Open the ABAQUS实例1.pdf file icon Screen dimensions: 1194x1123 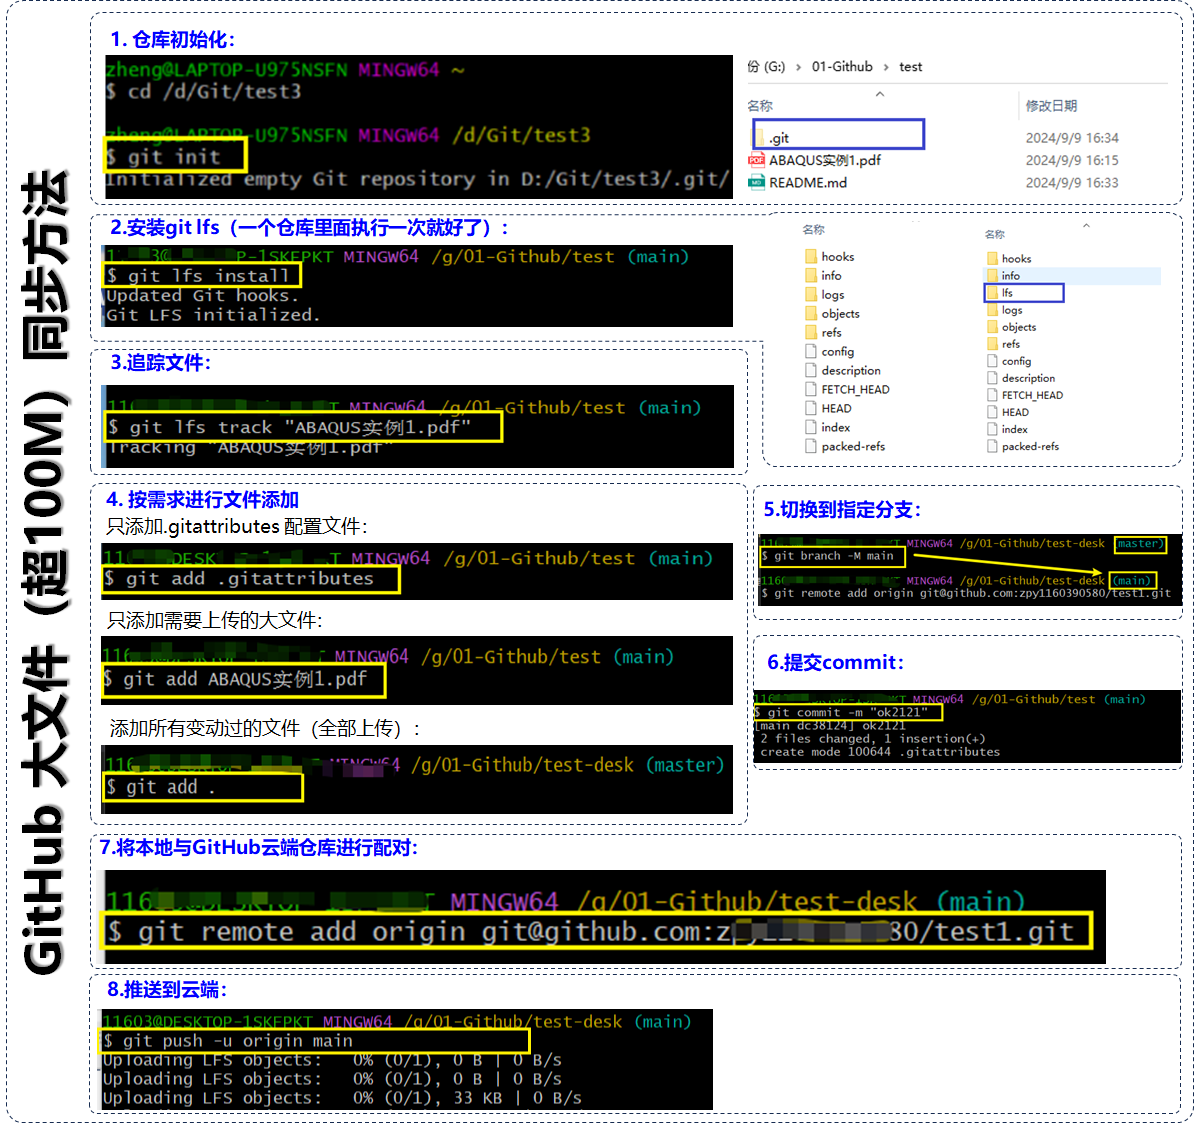756,160
